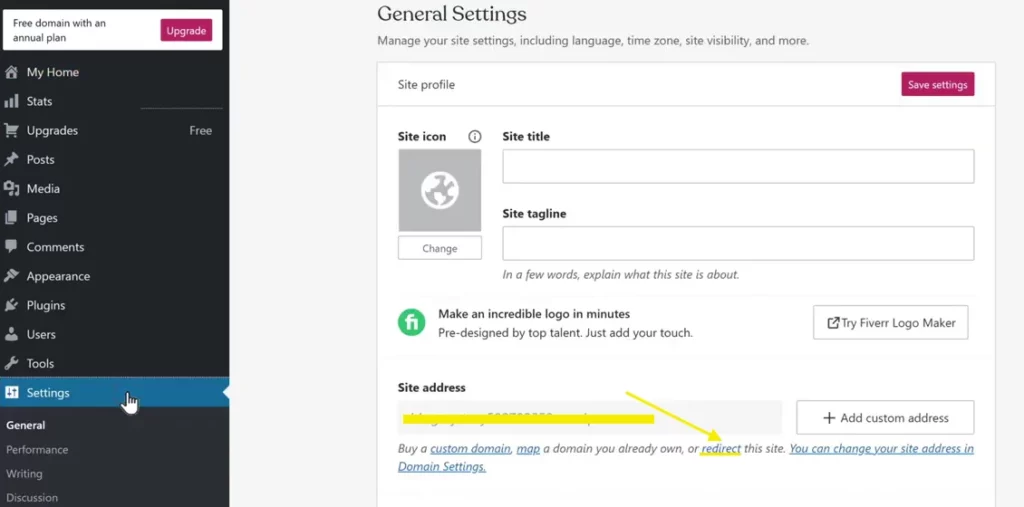Image resolution: width=1024 pixels, height=507 pixels.
Task: Click the Save settings button
Action: tap(937, 84)
